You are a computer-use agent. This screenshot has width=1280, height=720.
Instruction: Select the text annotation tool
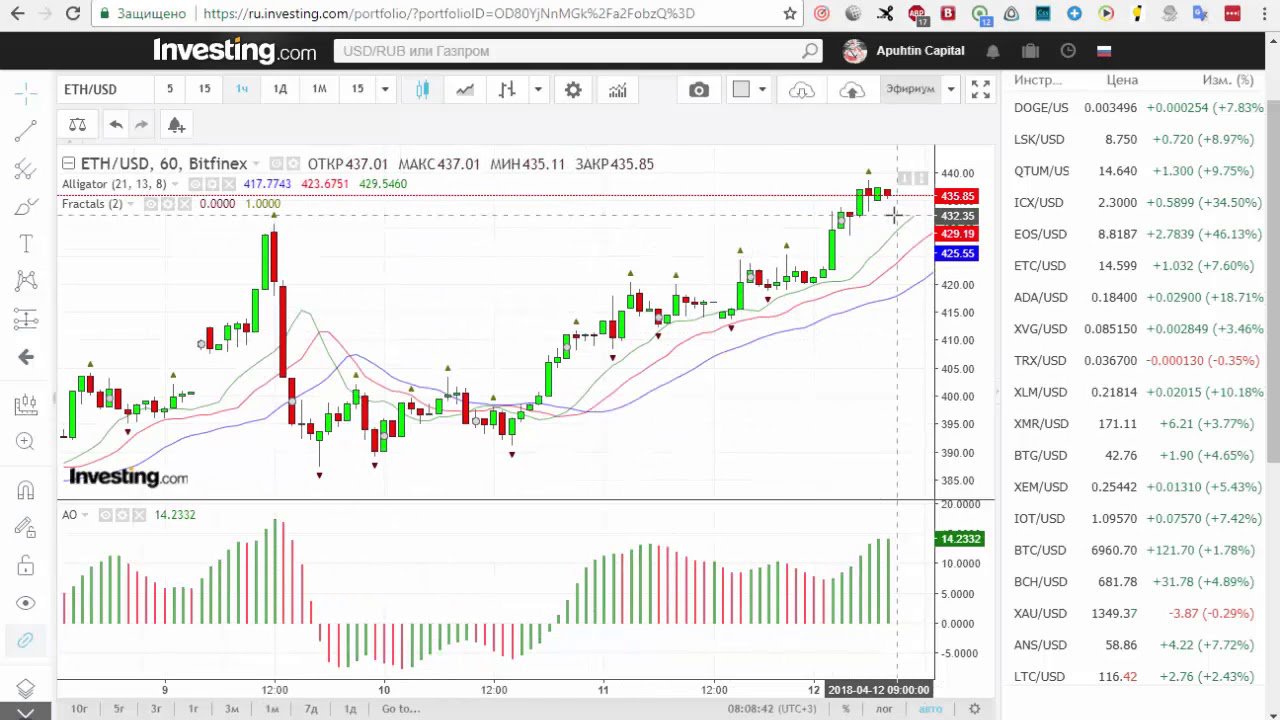tap(26, 244)
